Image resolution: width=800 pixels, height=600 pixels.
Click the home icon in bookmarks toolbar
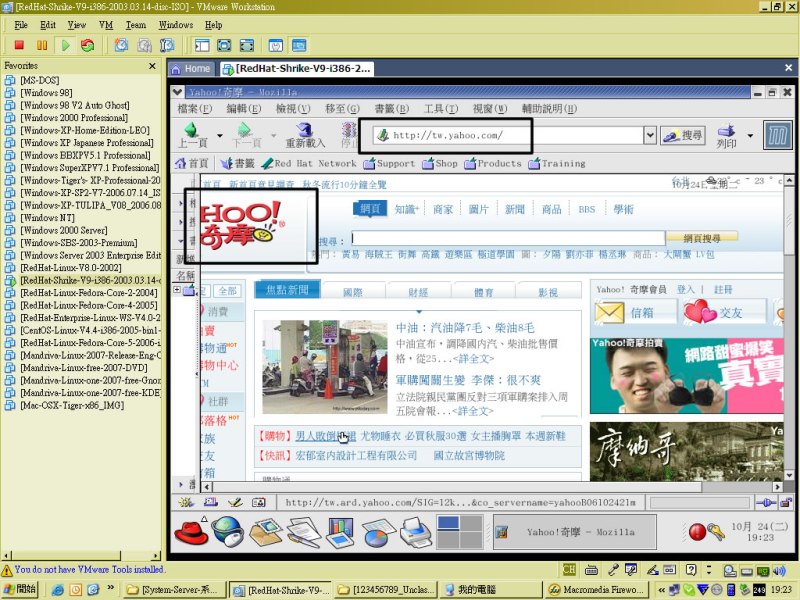(181, 163)
